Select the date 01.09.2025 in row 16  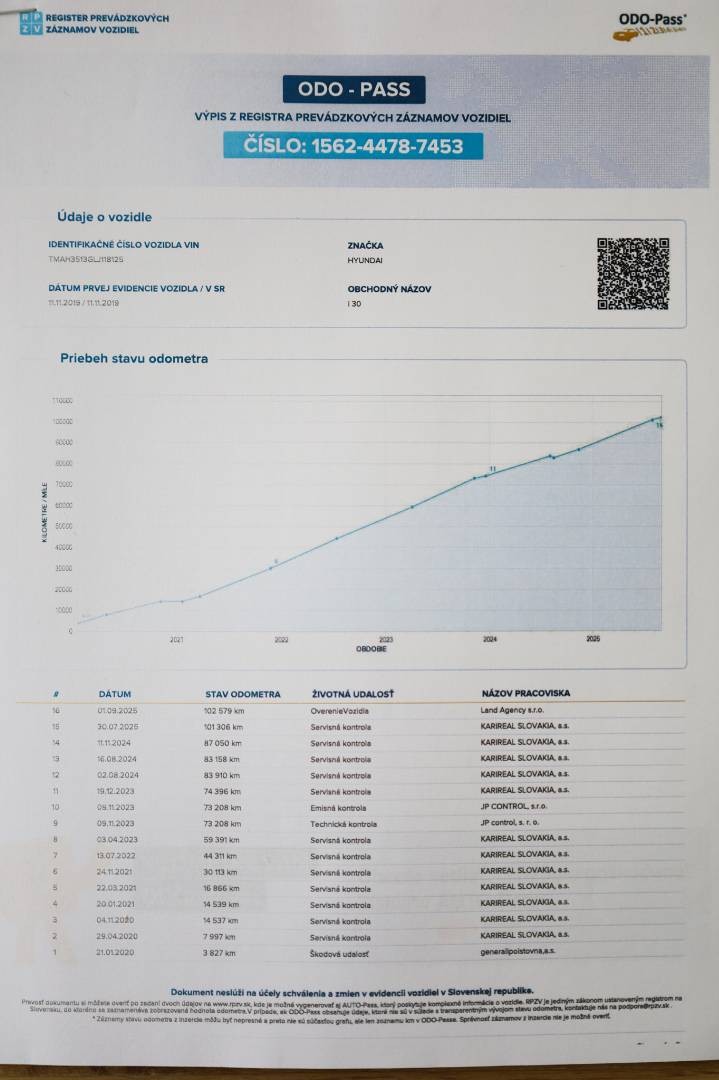(117, 711)
